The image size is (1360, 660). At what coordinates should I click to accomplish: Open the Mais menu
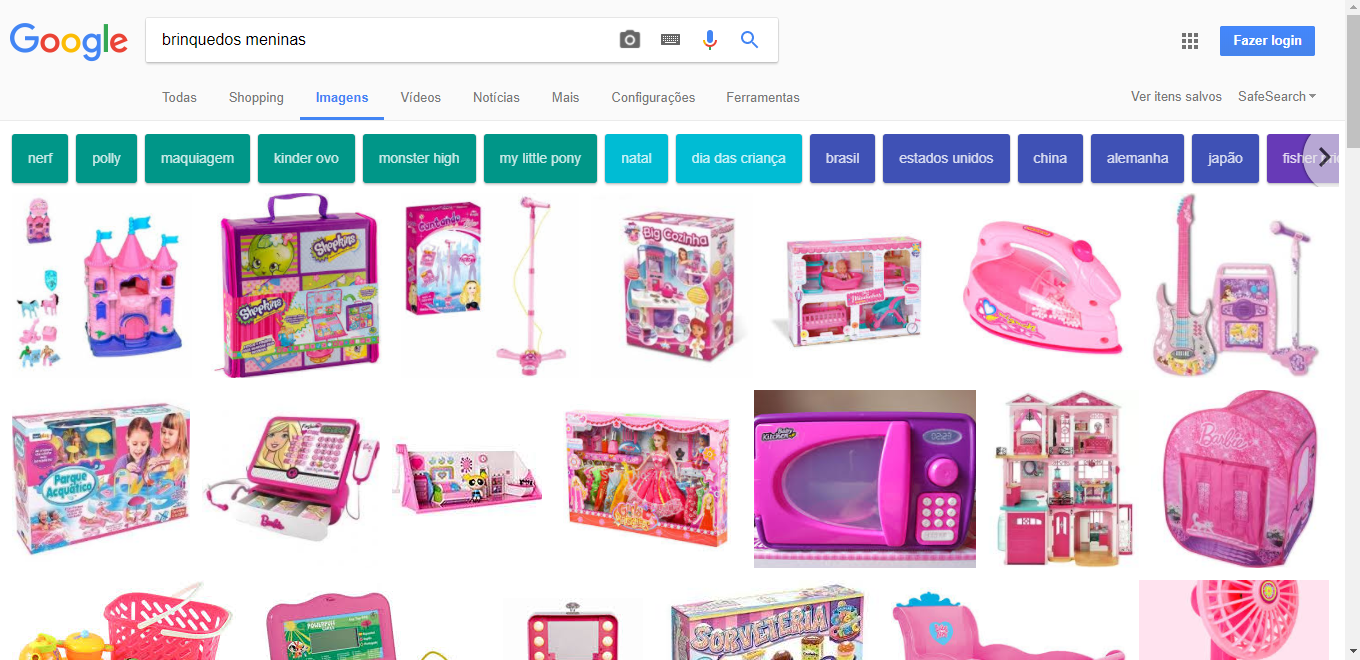(x=565, y=98)
